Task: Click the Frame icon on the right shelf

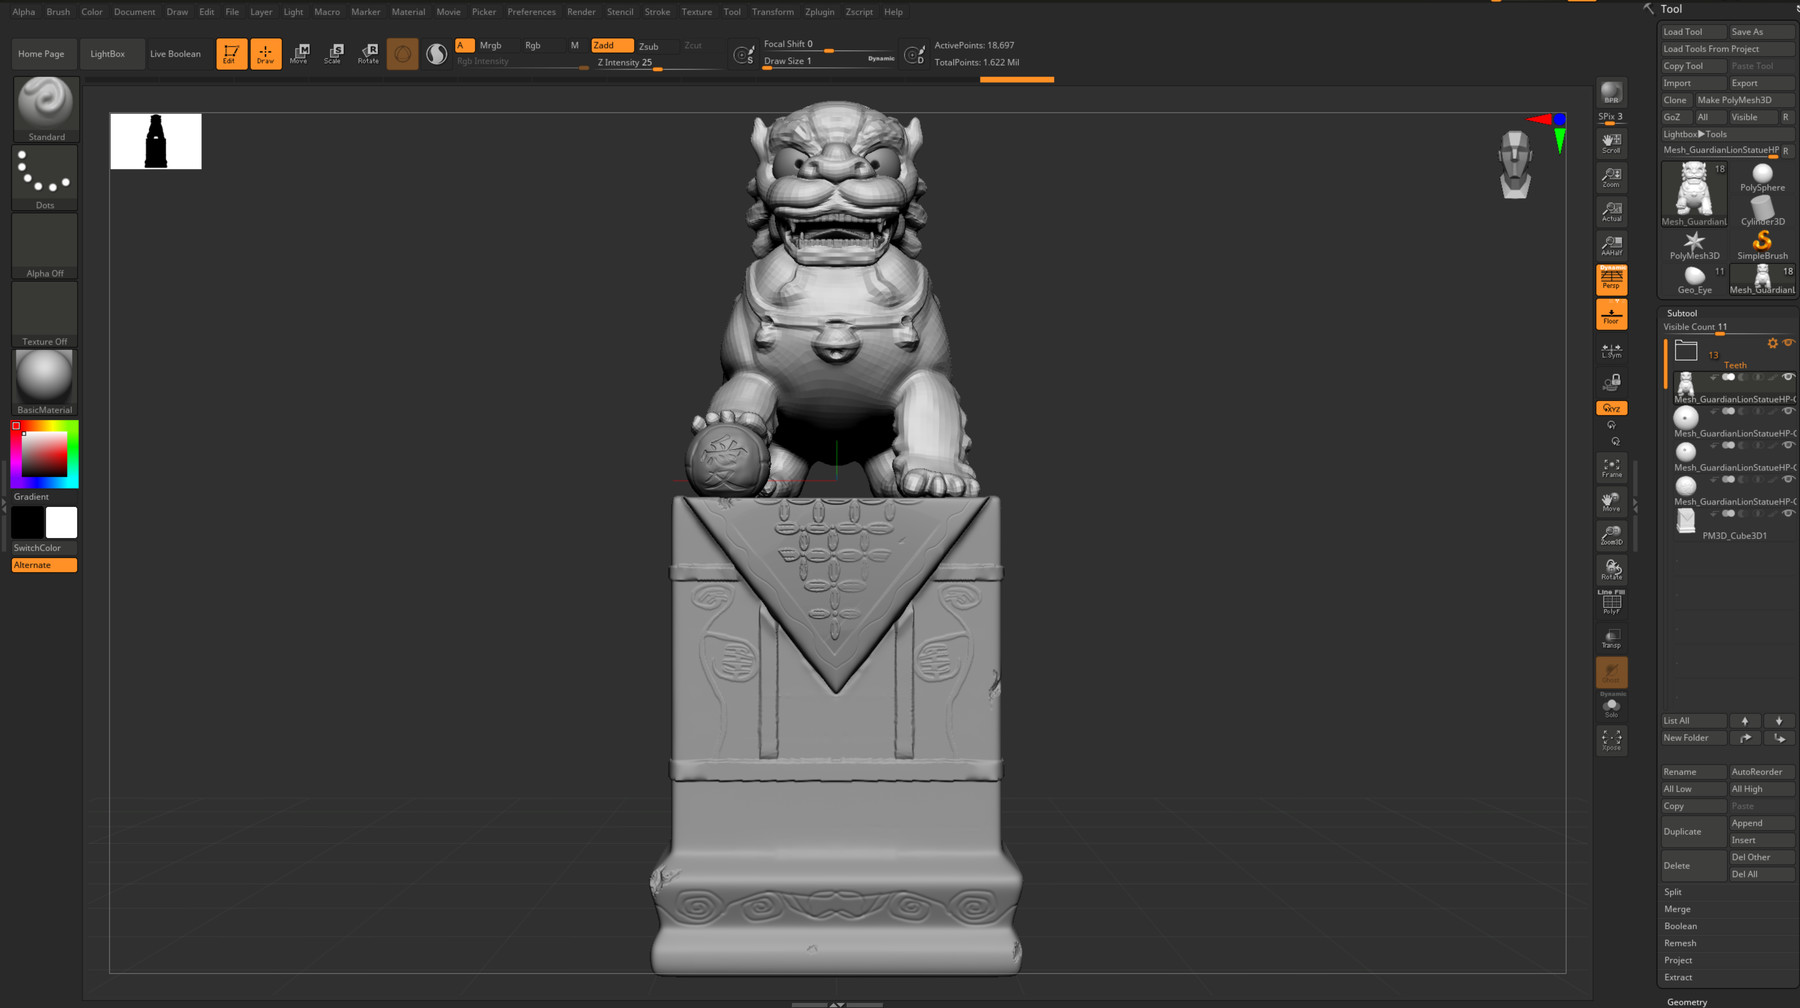Action: [1611, 468]
